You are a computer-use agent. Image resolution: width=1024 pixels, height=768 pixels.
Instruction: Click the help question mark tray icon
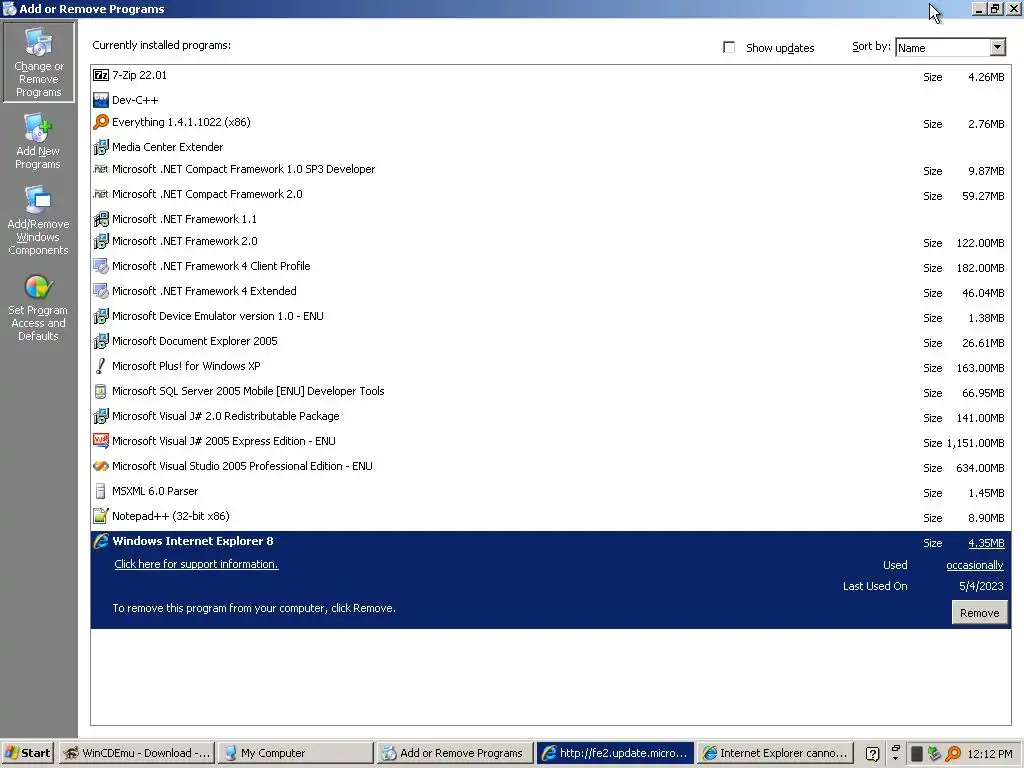coord(872,754)
